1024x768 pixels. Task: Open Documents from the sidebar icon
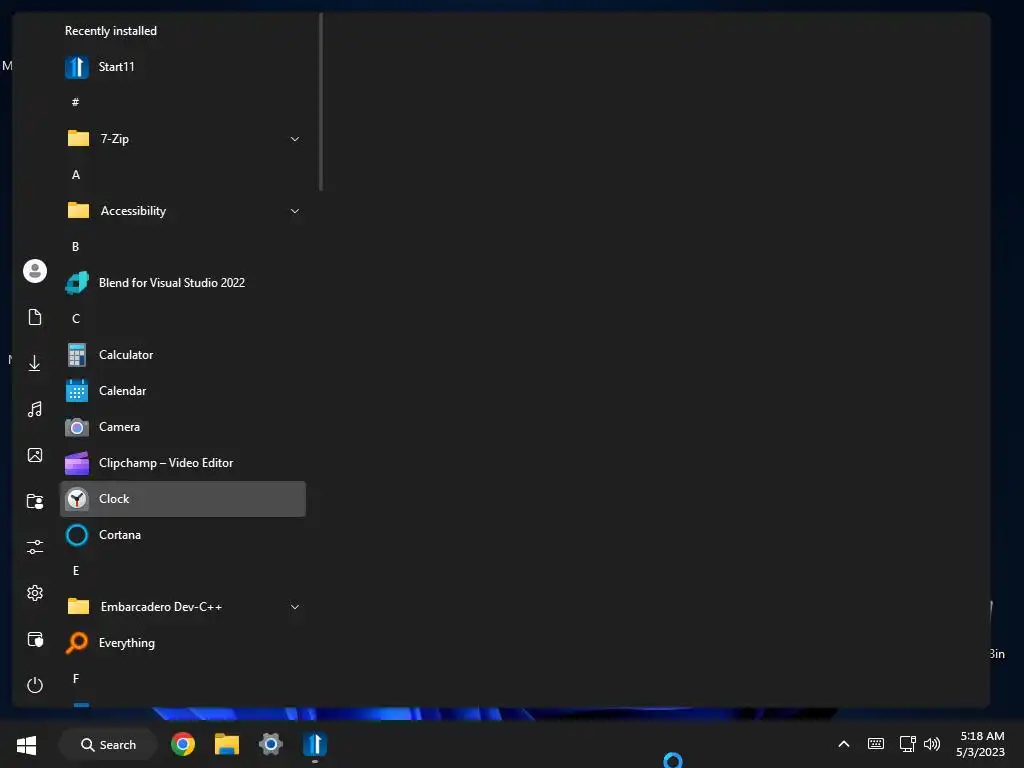click(35, 317)
